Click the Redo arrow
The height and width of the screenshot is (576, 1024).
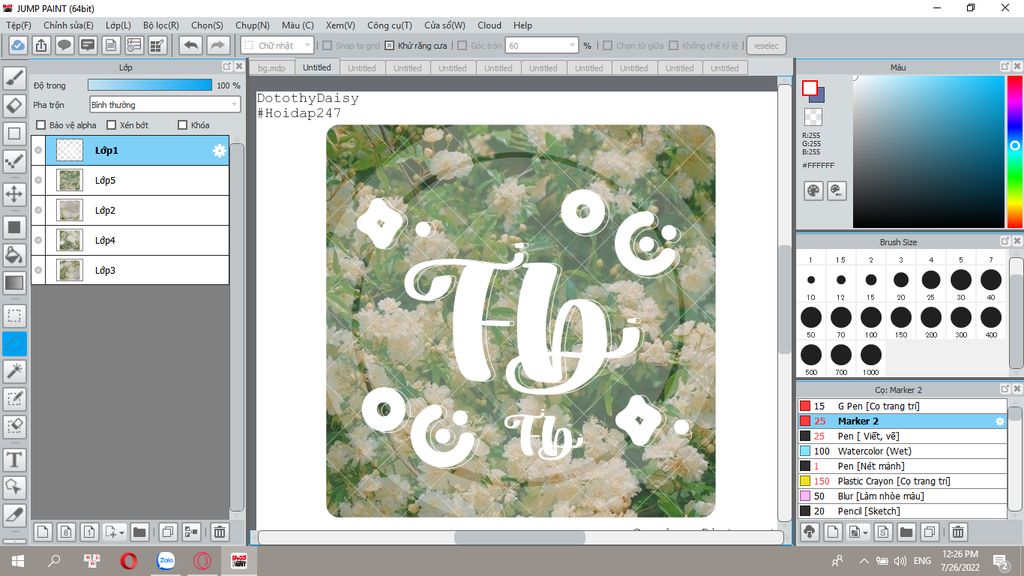[217, 46]
